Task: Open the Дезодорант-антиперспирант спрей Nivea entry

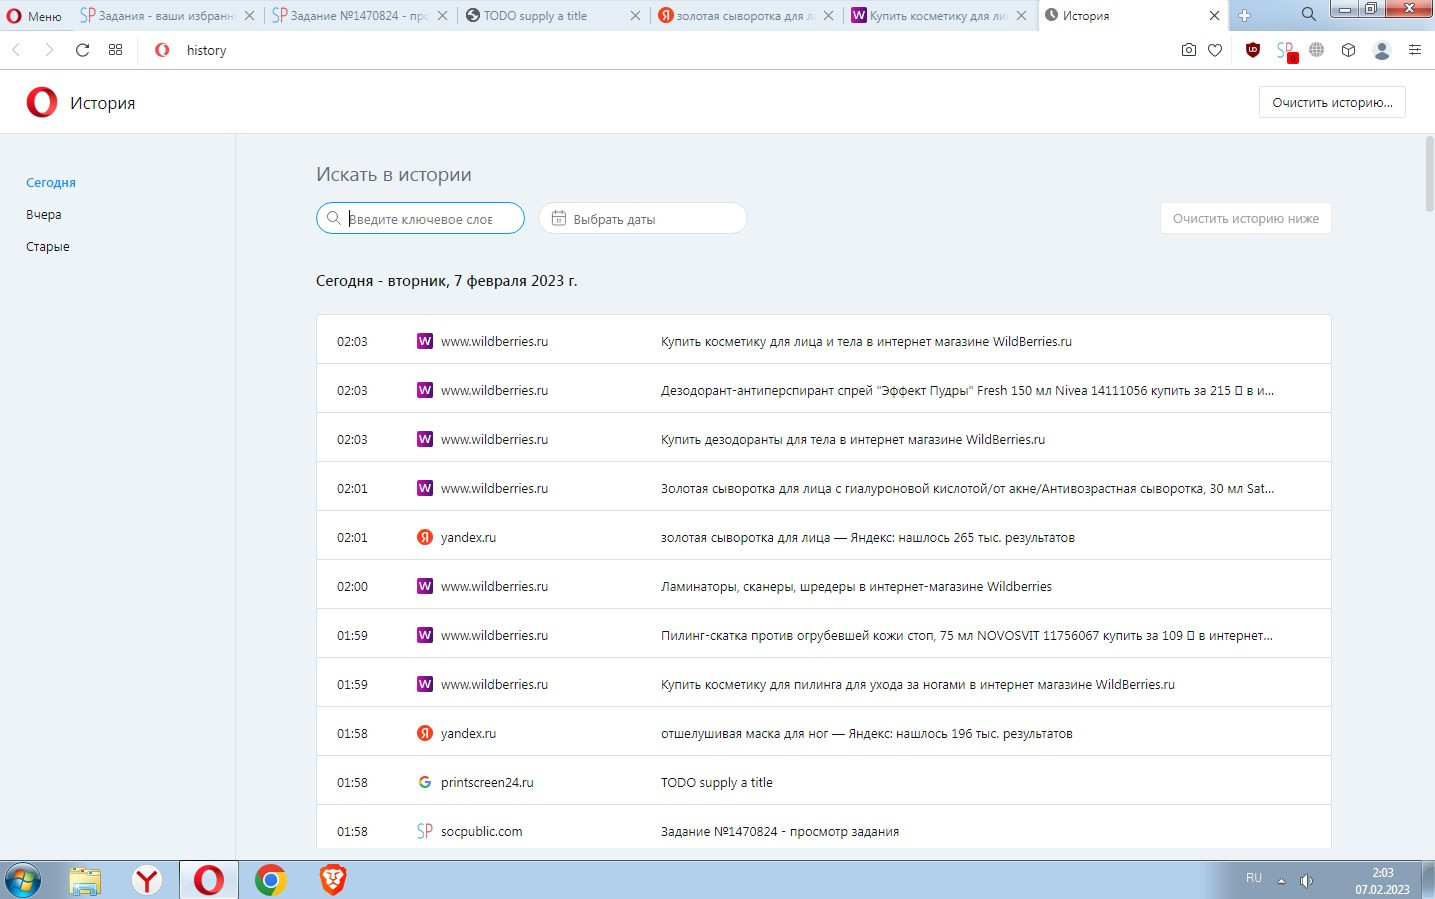Action: (823, 389)
